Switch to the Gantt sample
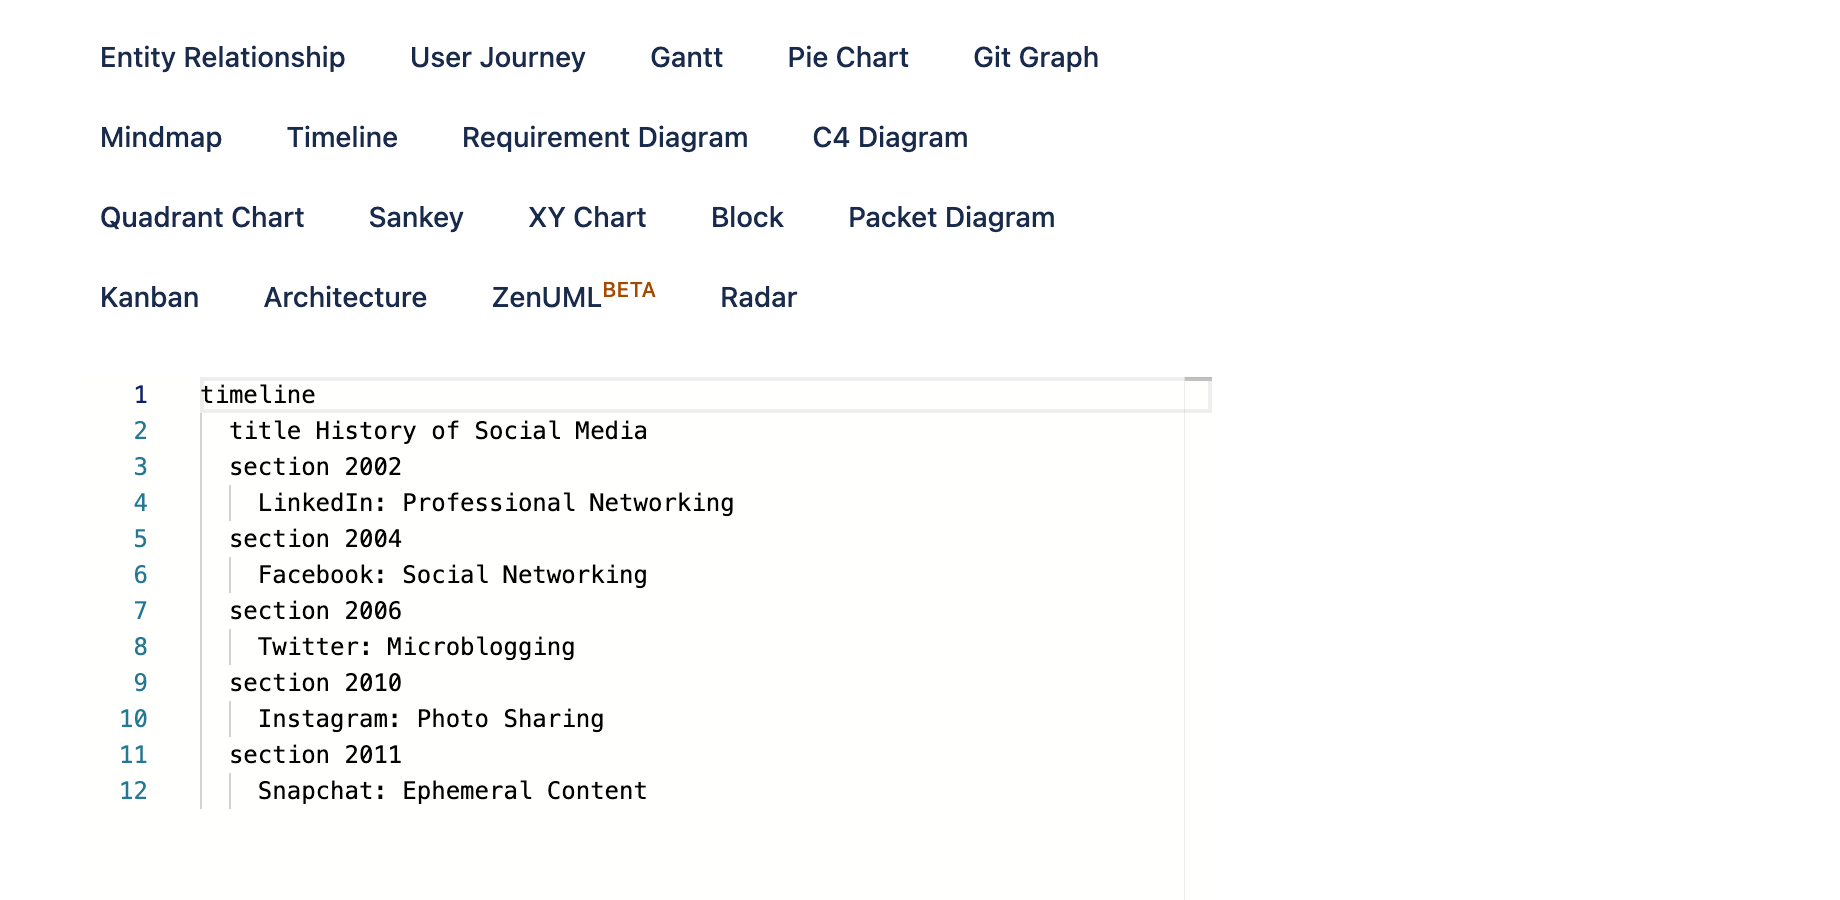The width and height of the screenshot is (1840, 900). coord(686,58)
